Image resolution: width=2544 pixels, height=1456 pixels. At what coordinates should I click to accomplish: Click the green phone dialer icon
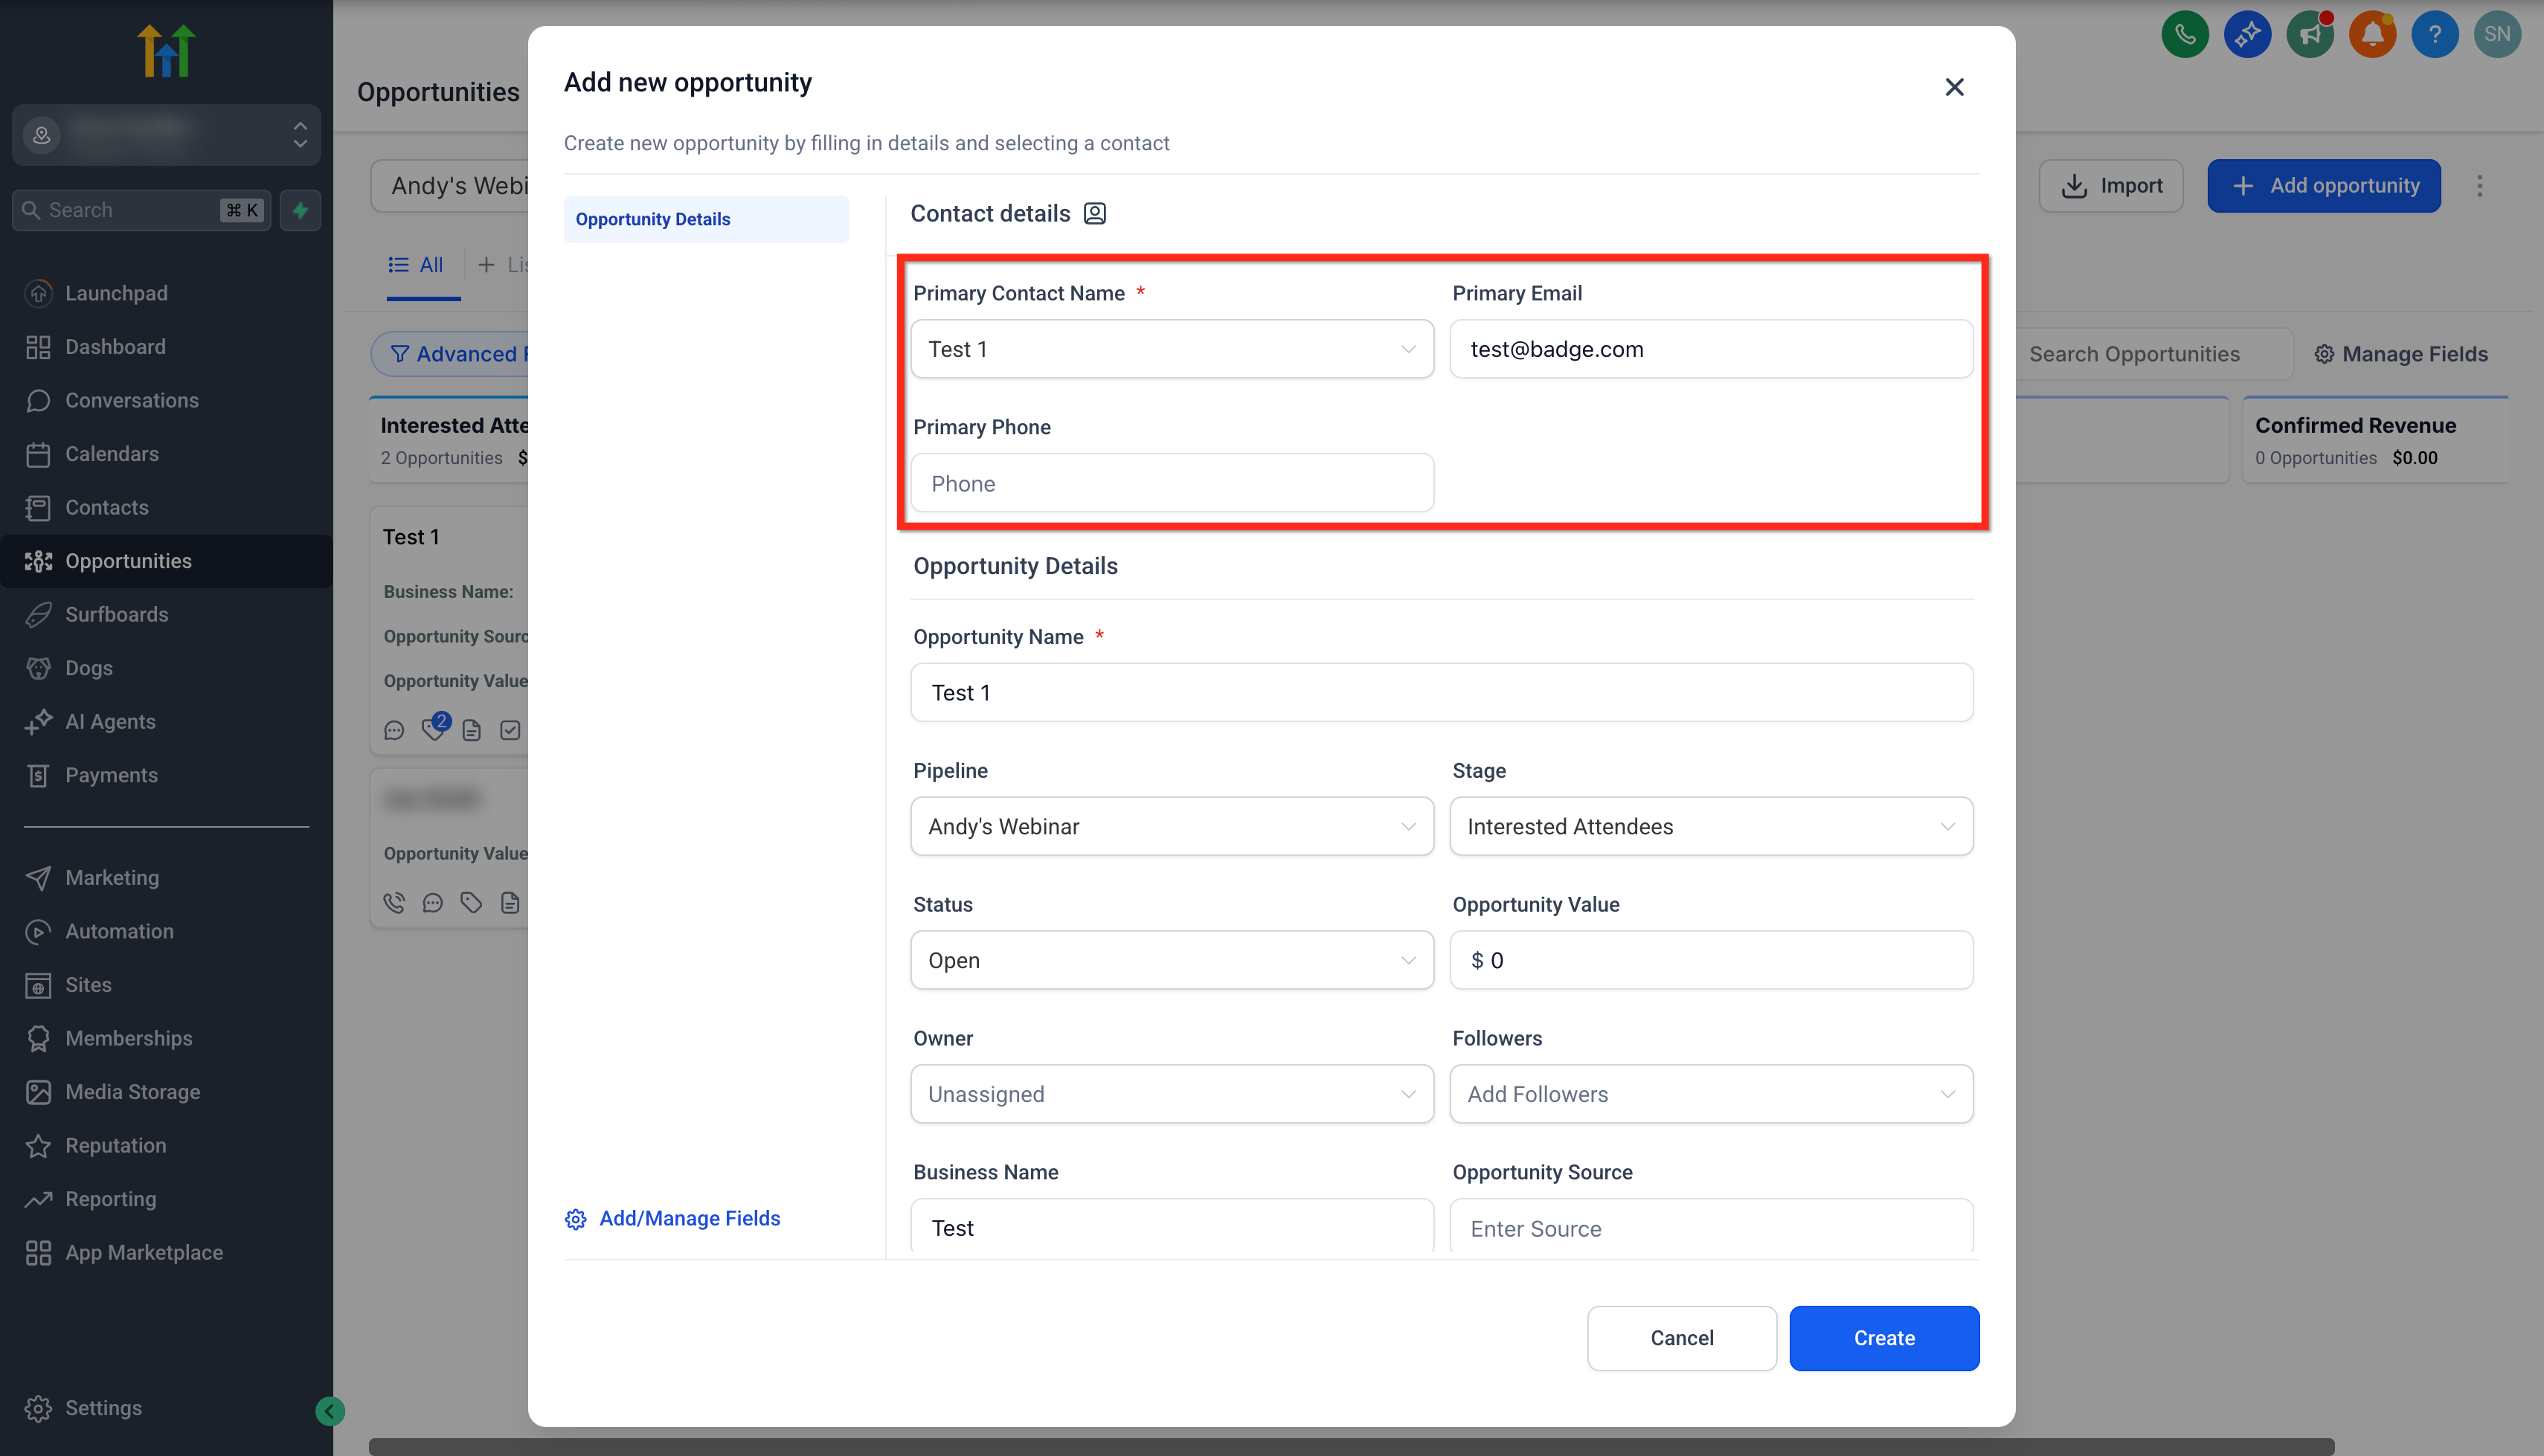click(2184, 35)
